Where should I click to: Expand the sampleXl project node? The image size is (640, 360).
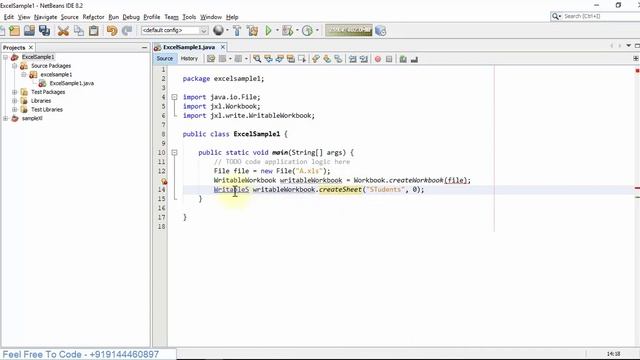pos(6,118)
